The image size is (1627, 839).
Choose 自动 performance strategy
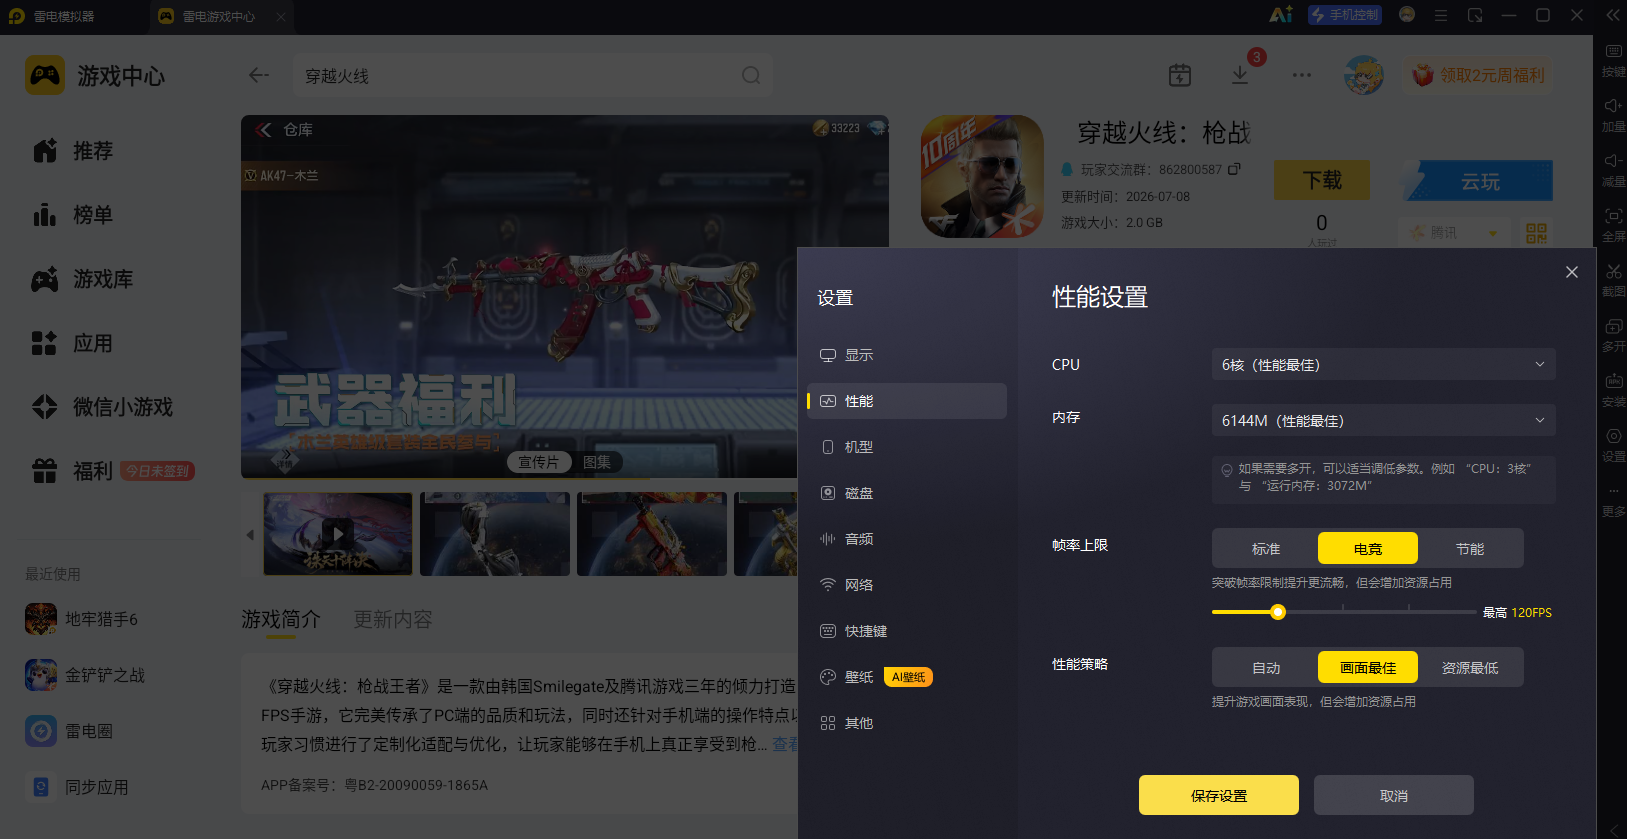click(1266, 667)
